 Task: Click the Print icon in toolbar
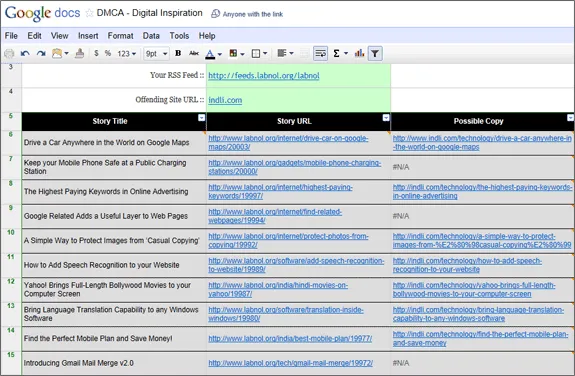click(9, 54)
